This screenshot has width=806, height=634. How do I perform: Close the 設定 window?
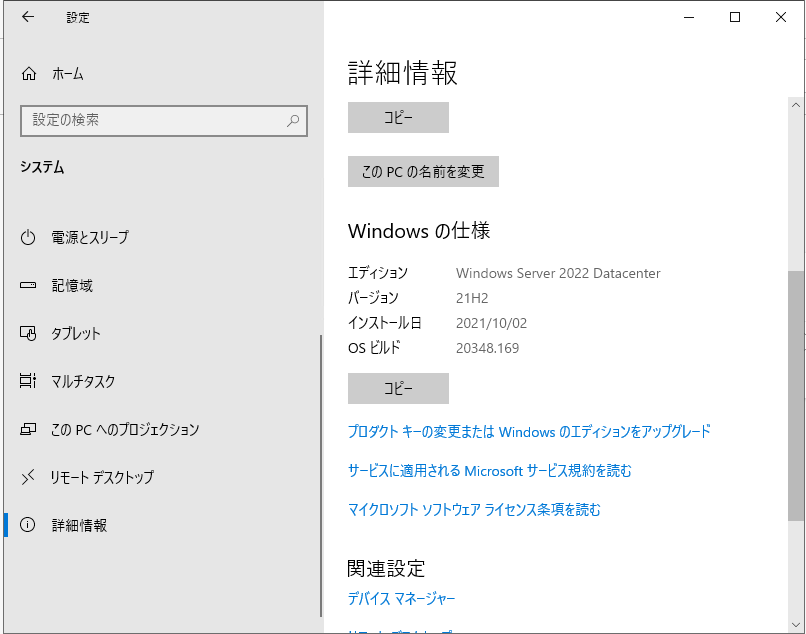(x=781, y=17)
